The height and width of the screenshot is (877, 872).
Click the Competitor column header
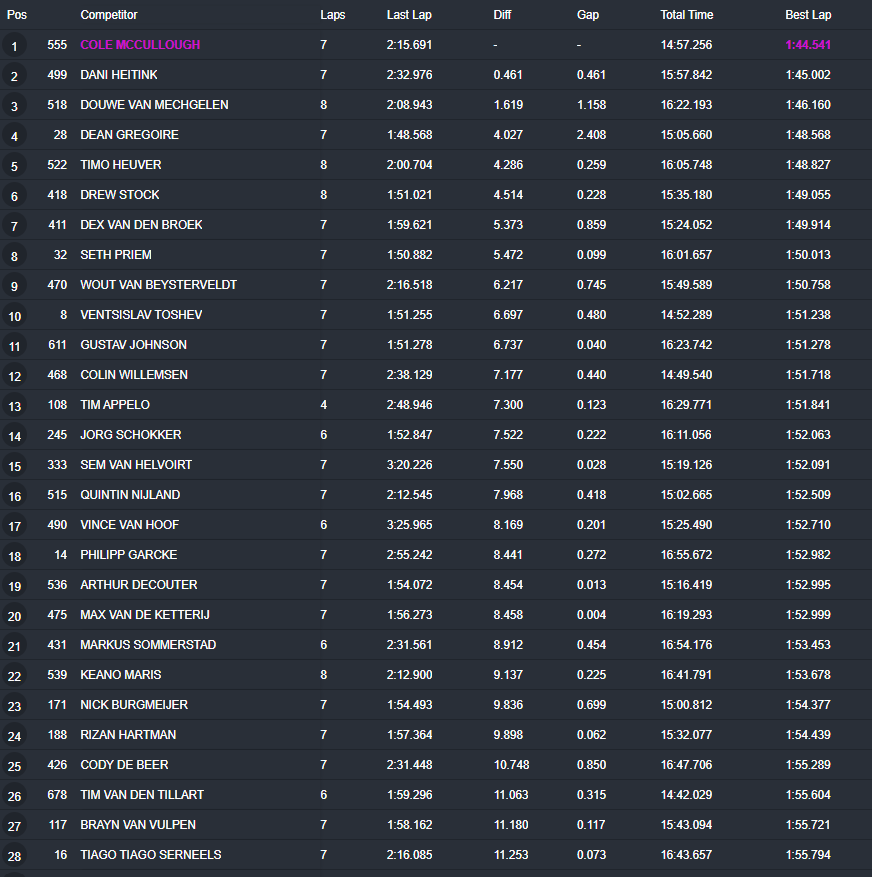[109, 15]
